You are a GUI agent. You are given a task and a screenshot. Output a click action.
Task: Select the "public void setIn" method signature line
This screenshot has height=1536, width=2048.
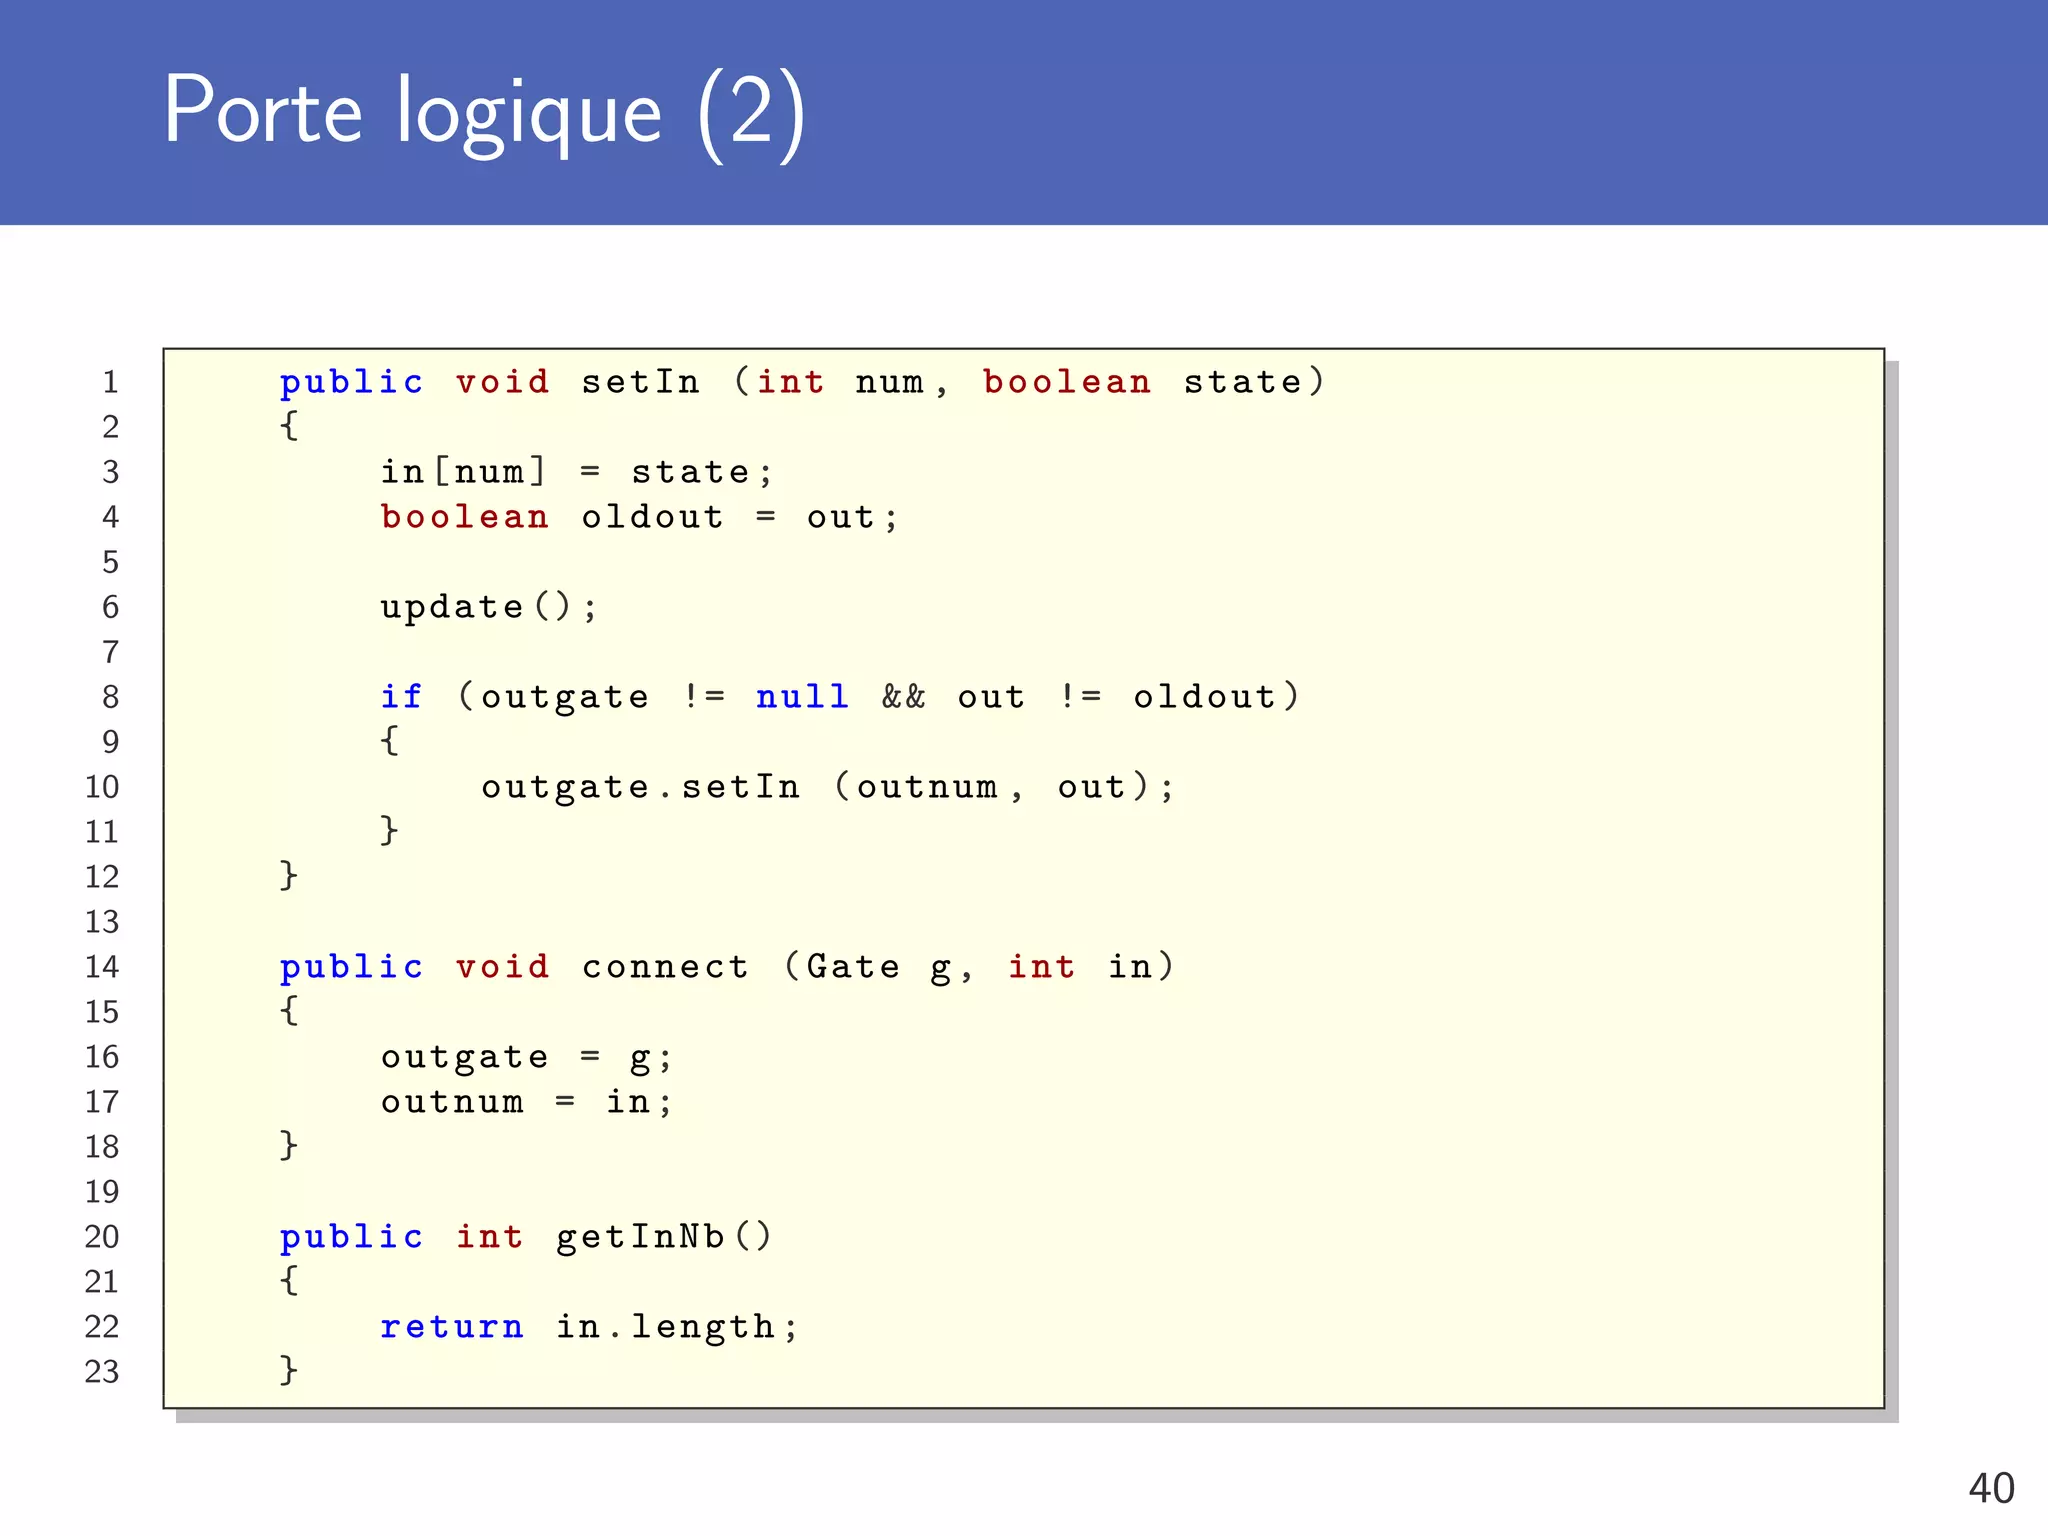tap(802, 382)
